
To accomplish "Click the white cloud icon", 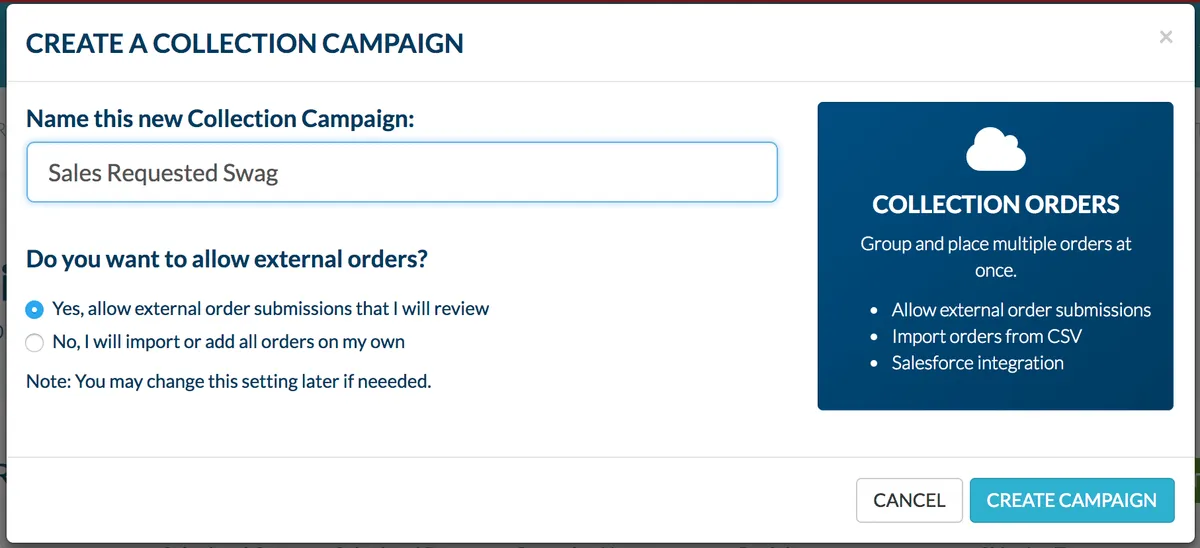I will (995, 150).
